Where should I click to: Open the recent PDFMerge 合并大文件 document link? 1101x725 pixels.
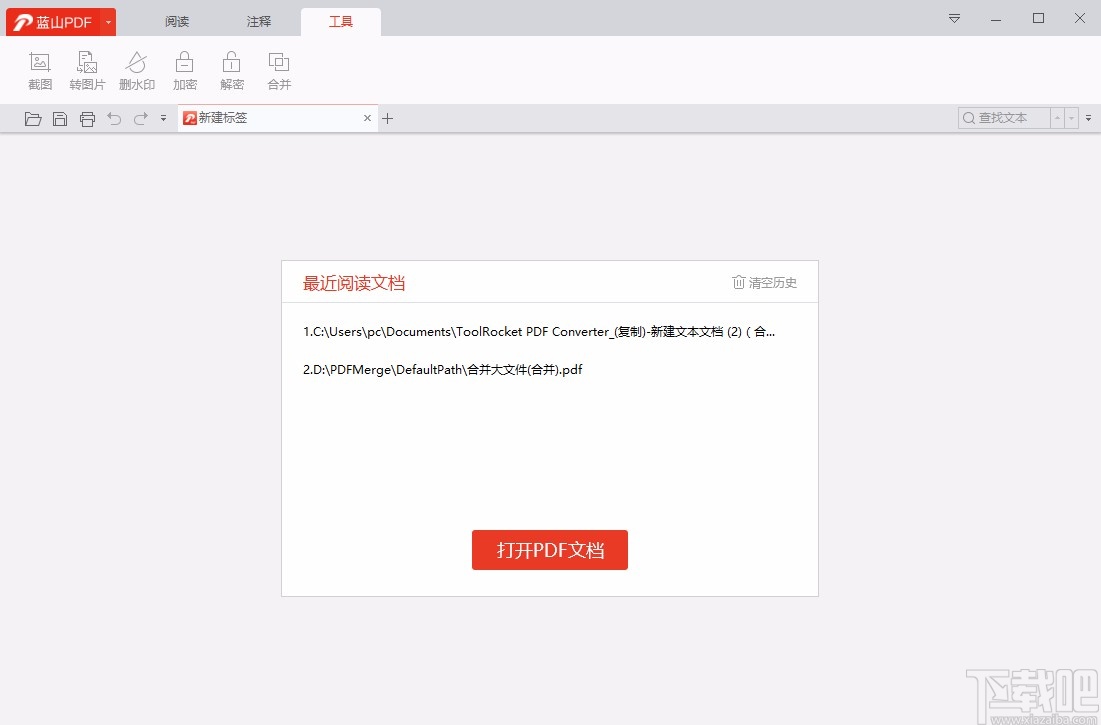442,369
